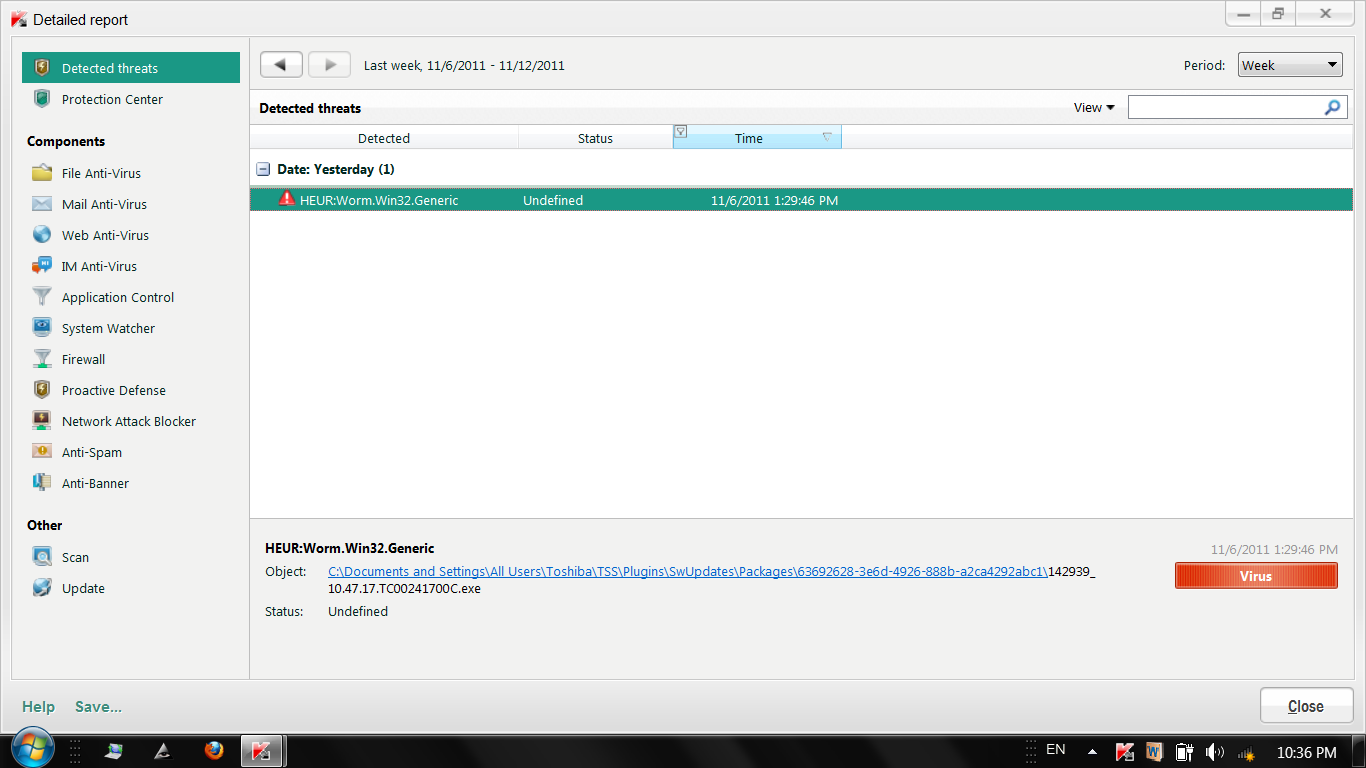Click the red warning icon on the threat row
1366x768 pixels.
point(287,199)
